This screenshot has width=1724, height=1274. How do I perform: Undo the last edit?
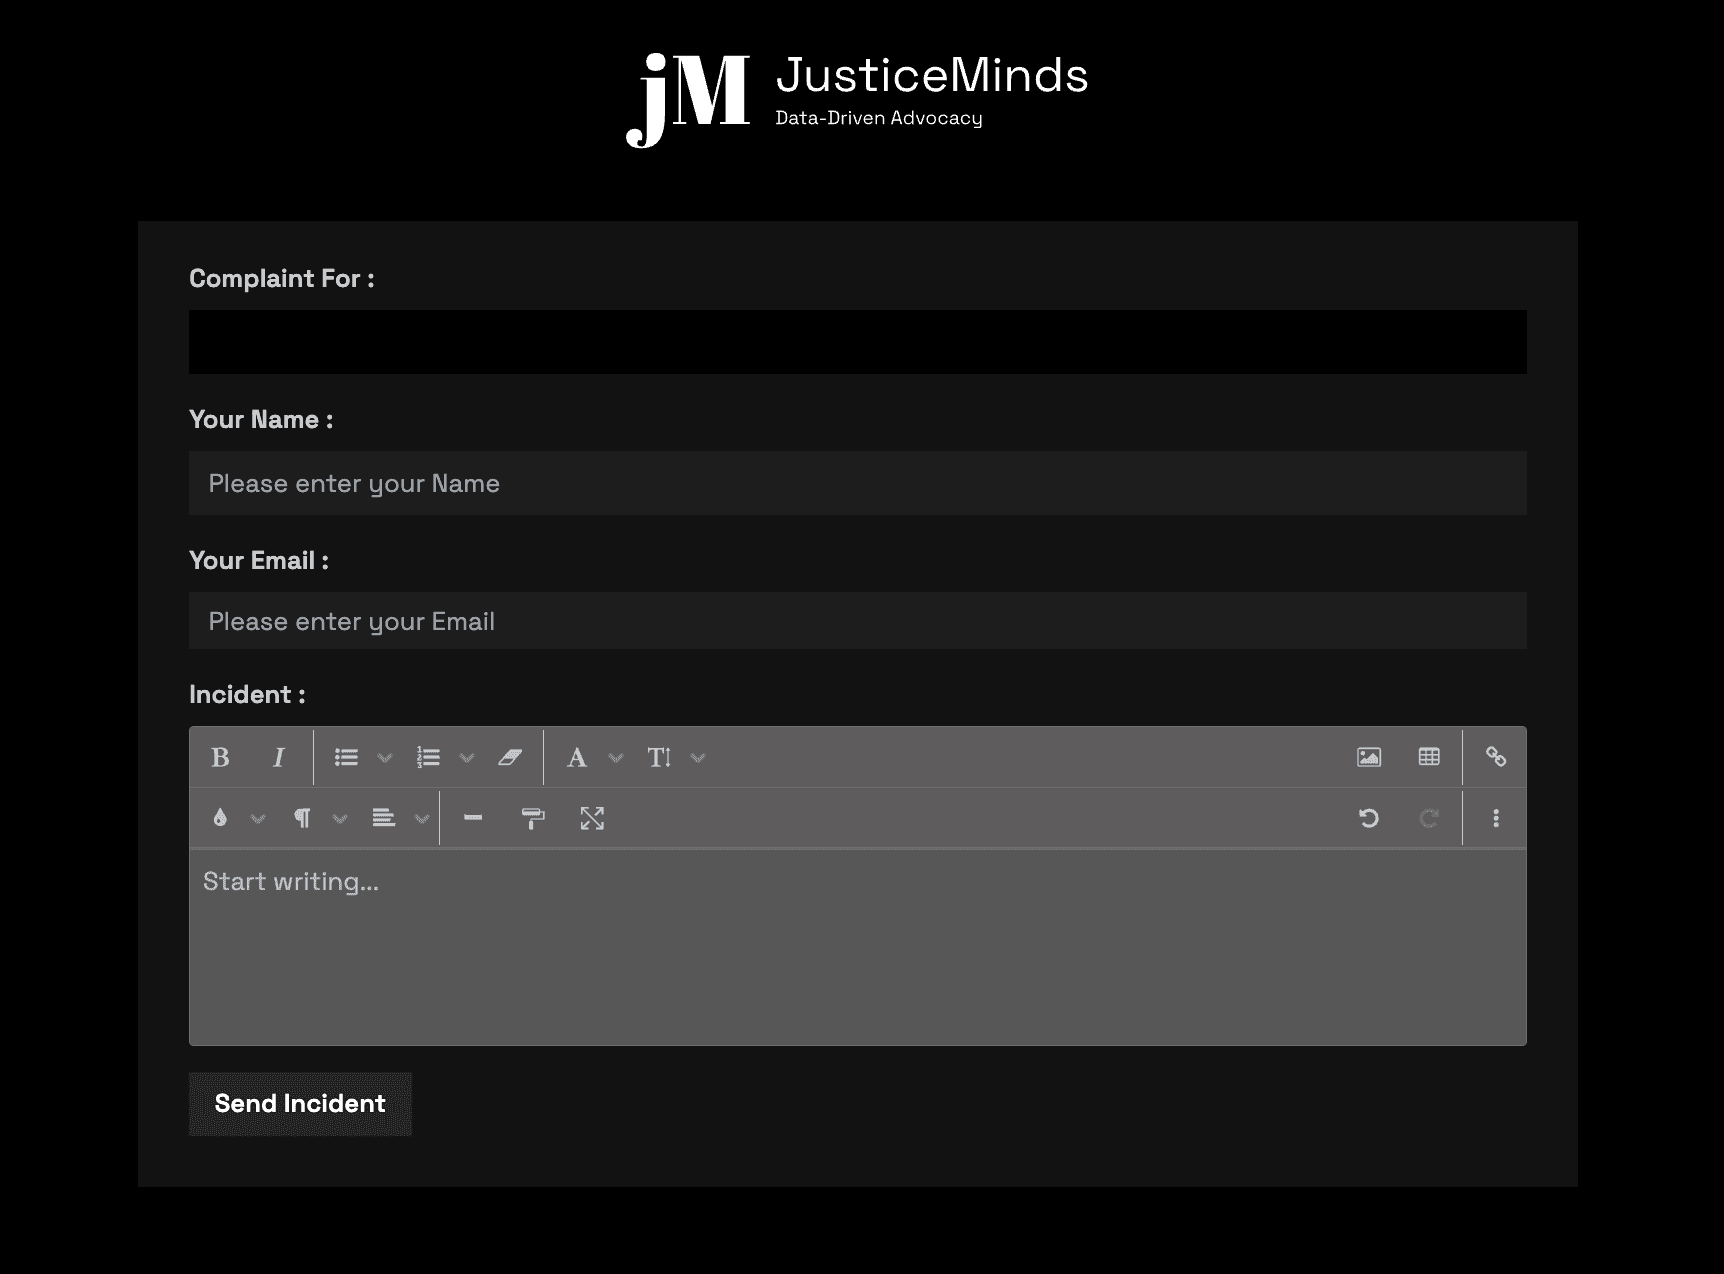point(1369,819)
